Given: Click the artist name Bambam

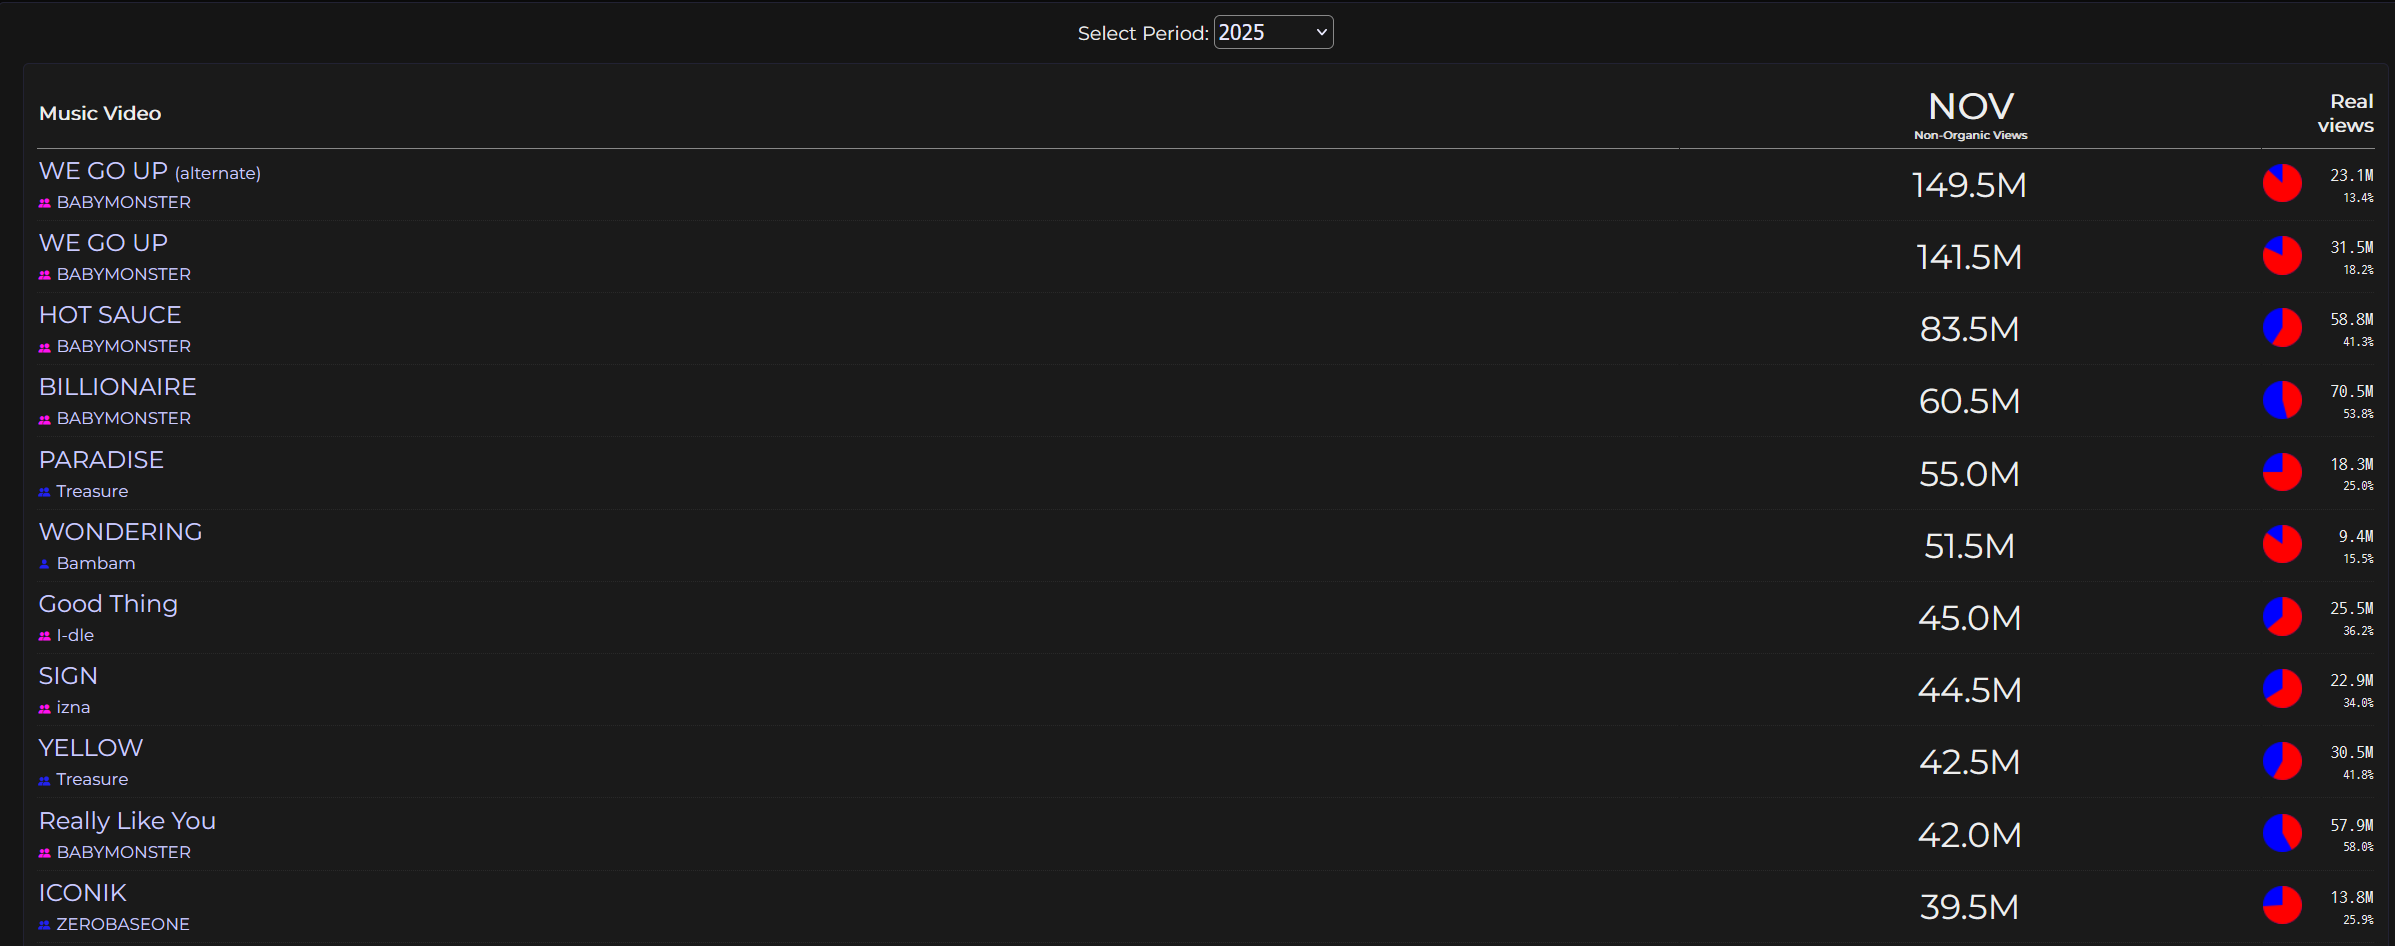Looking at the screenshot, I should (x=96, y=563).
